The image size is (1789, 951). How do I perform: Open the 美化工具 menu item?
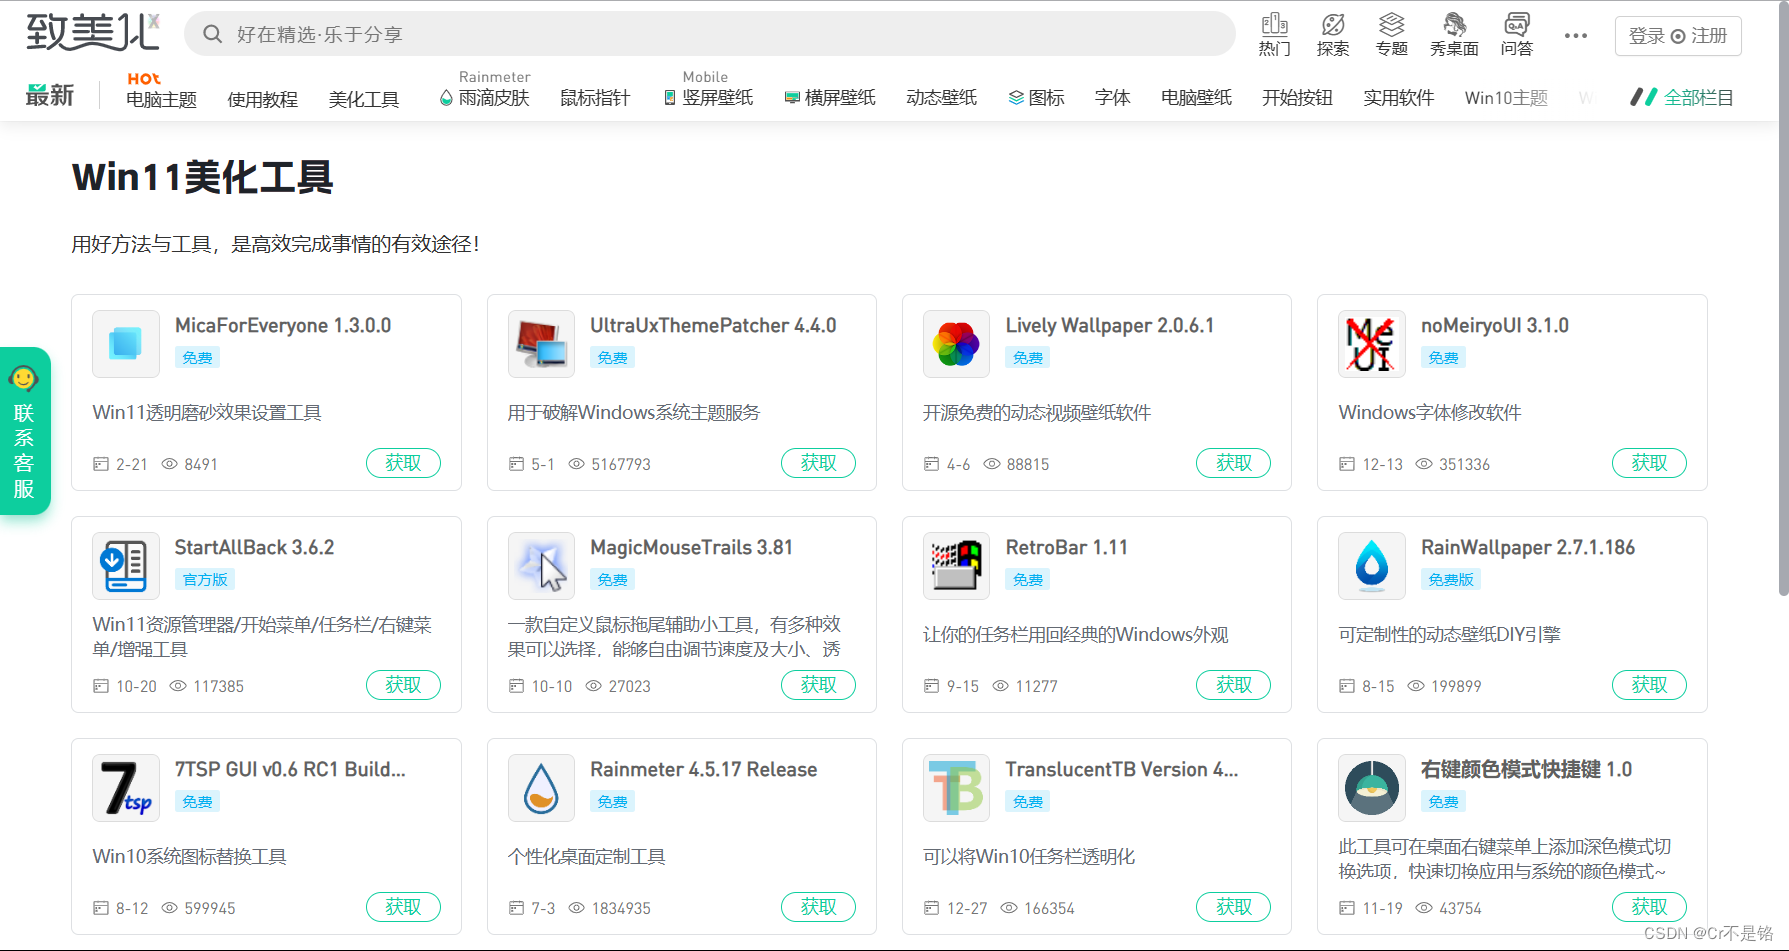364,99
